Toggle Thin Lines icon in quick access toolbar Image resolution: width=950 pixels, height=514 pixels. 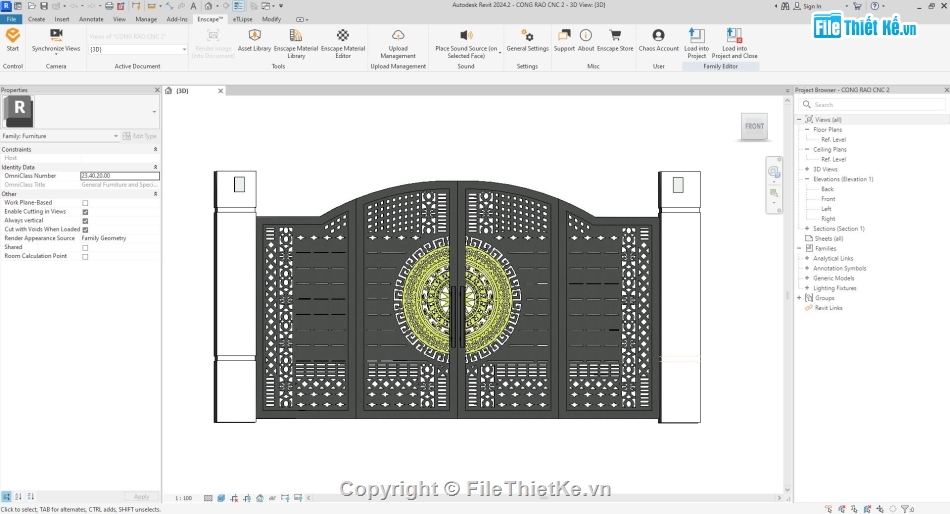[x=239, y=5]
